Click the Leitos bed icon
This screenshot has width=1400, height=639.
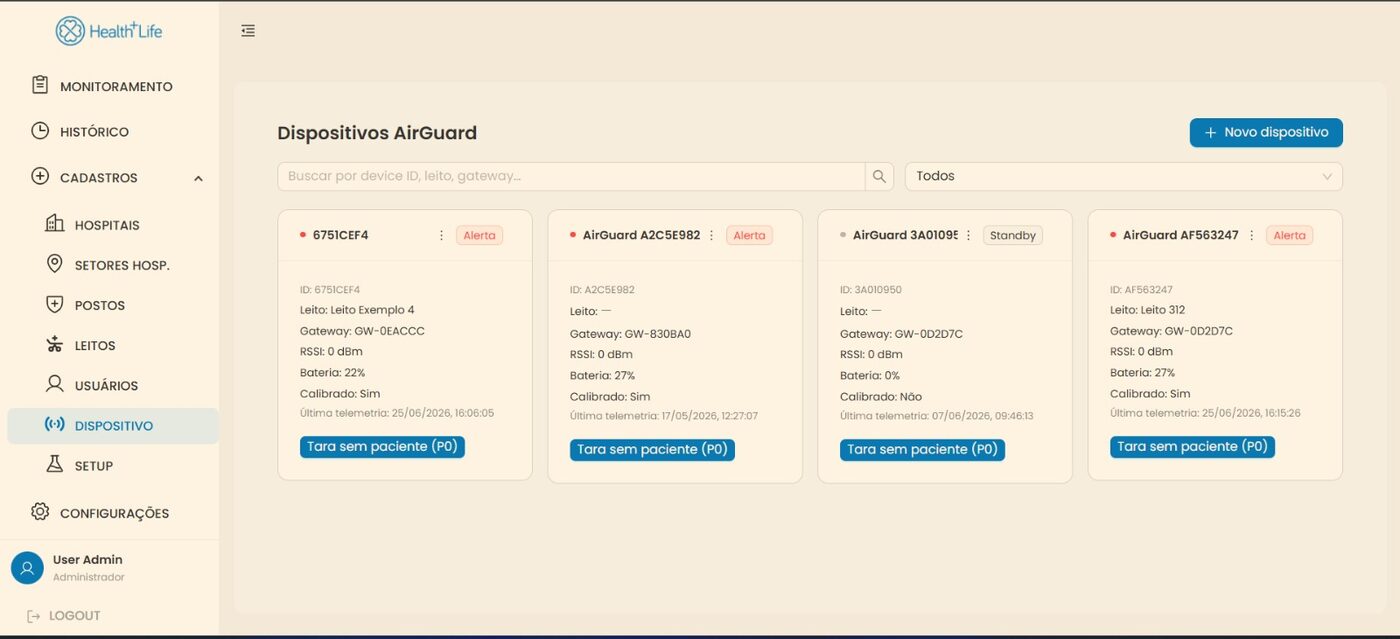coord(55,345)
